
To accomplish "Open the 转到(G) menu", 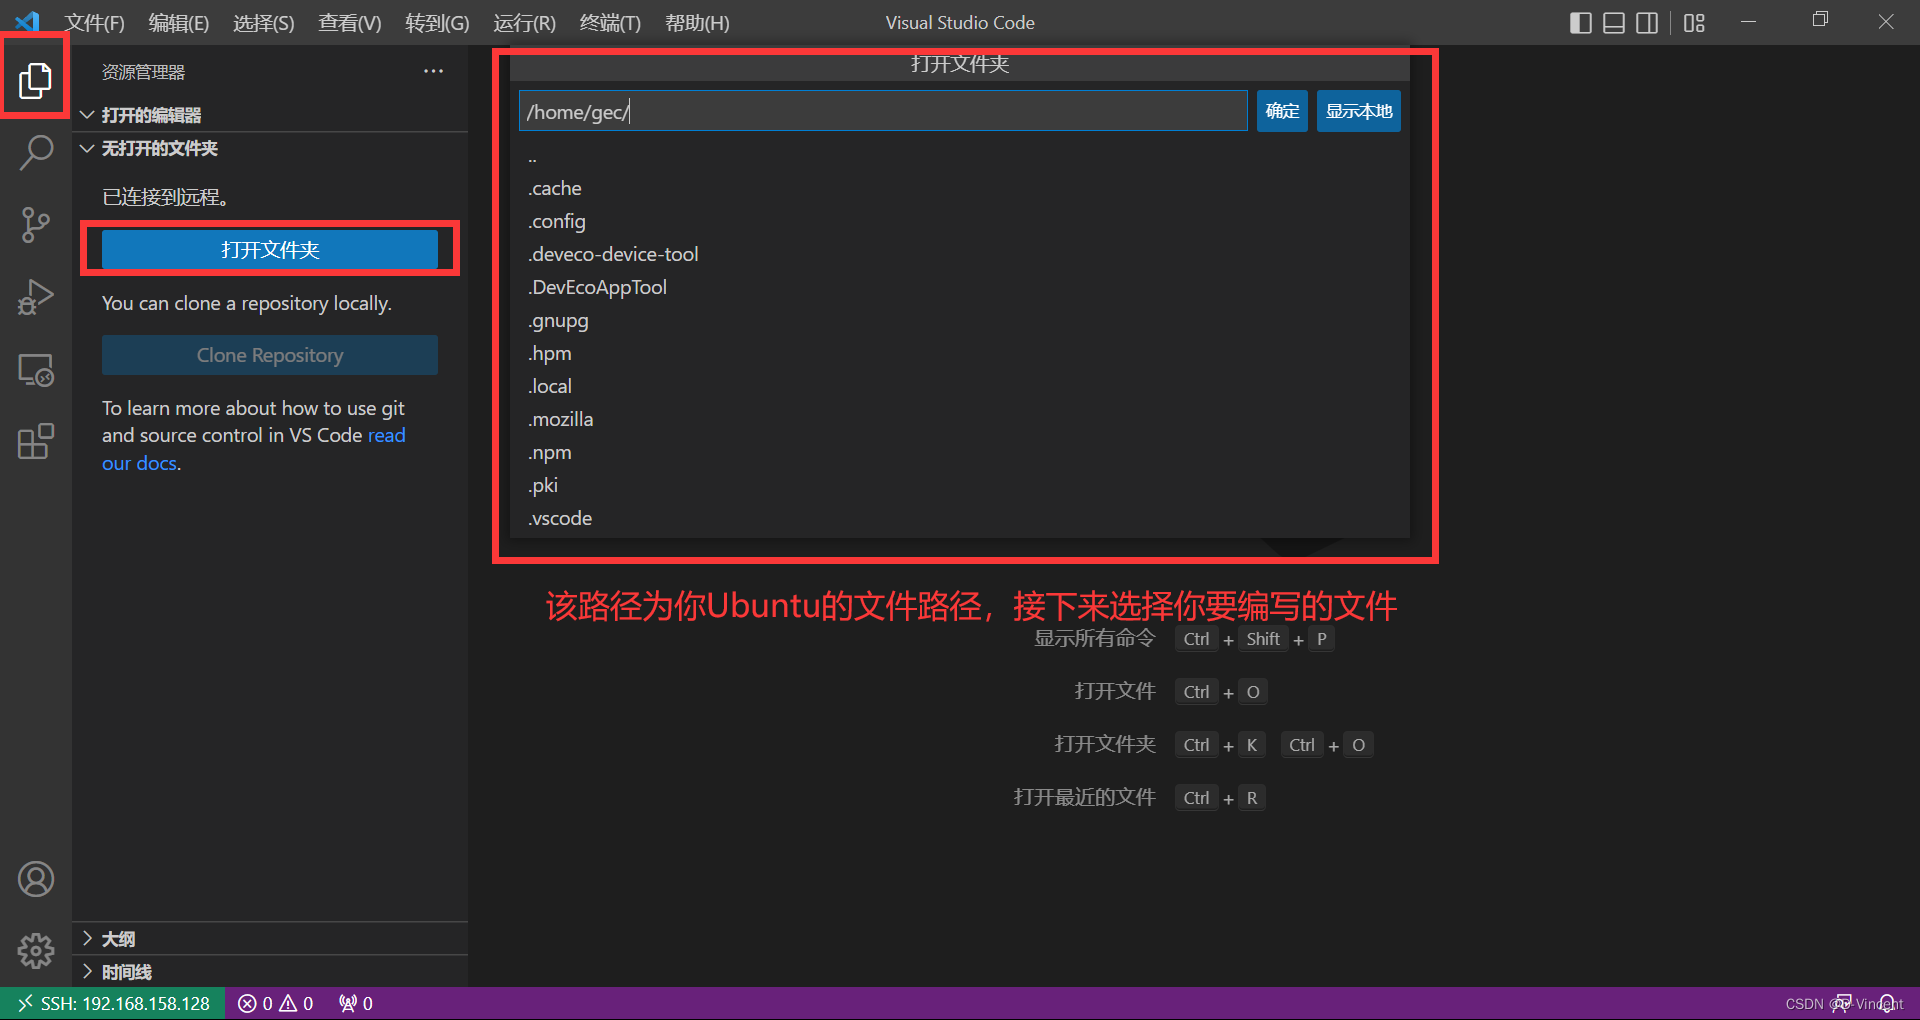I will pyautogui.click(x=437, y=23).
